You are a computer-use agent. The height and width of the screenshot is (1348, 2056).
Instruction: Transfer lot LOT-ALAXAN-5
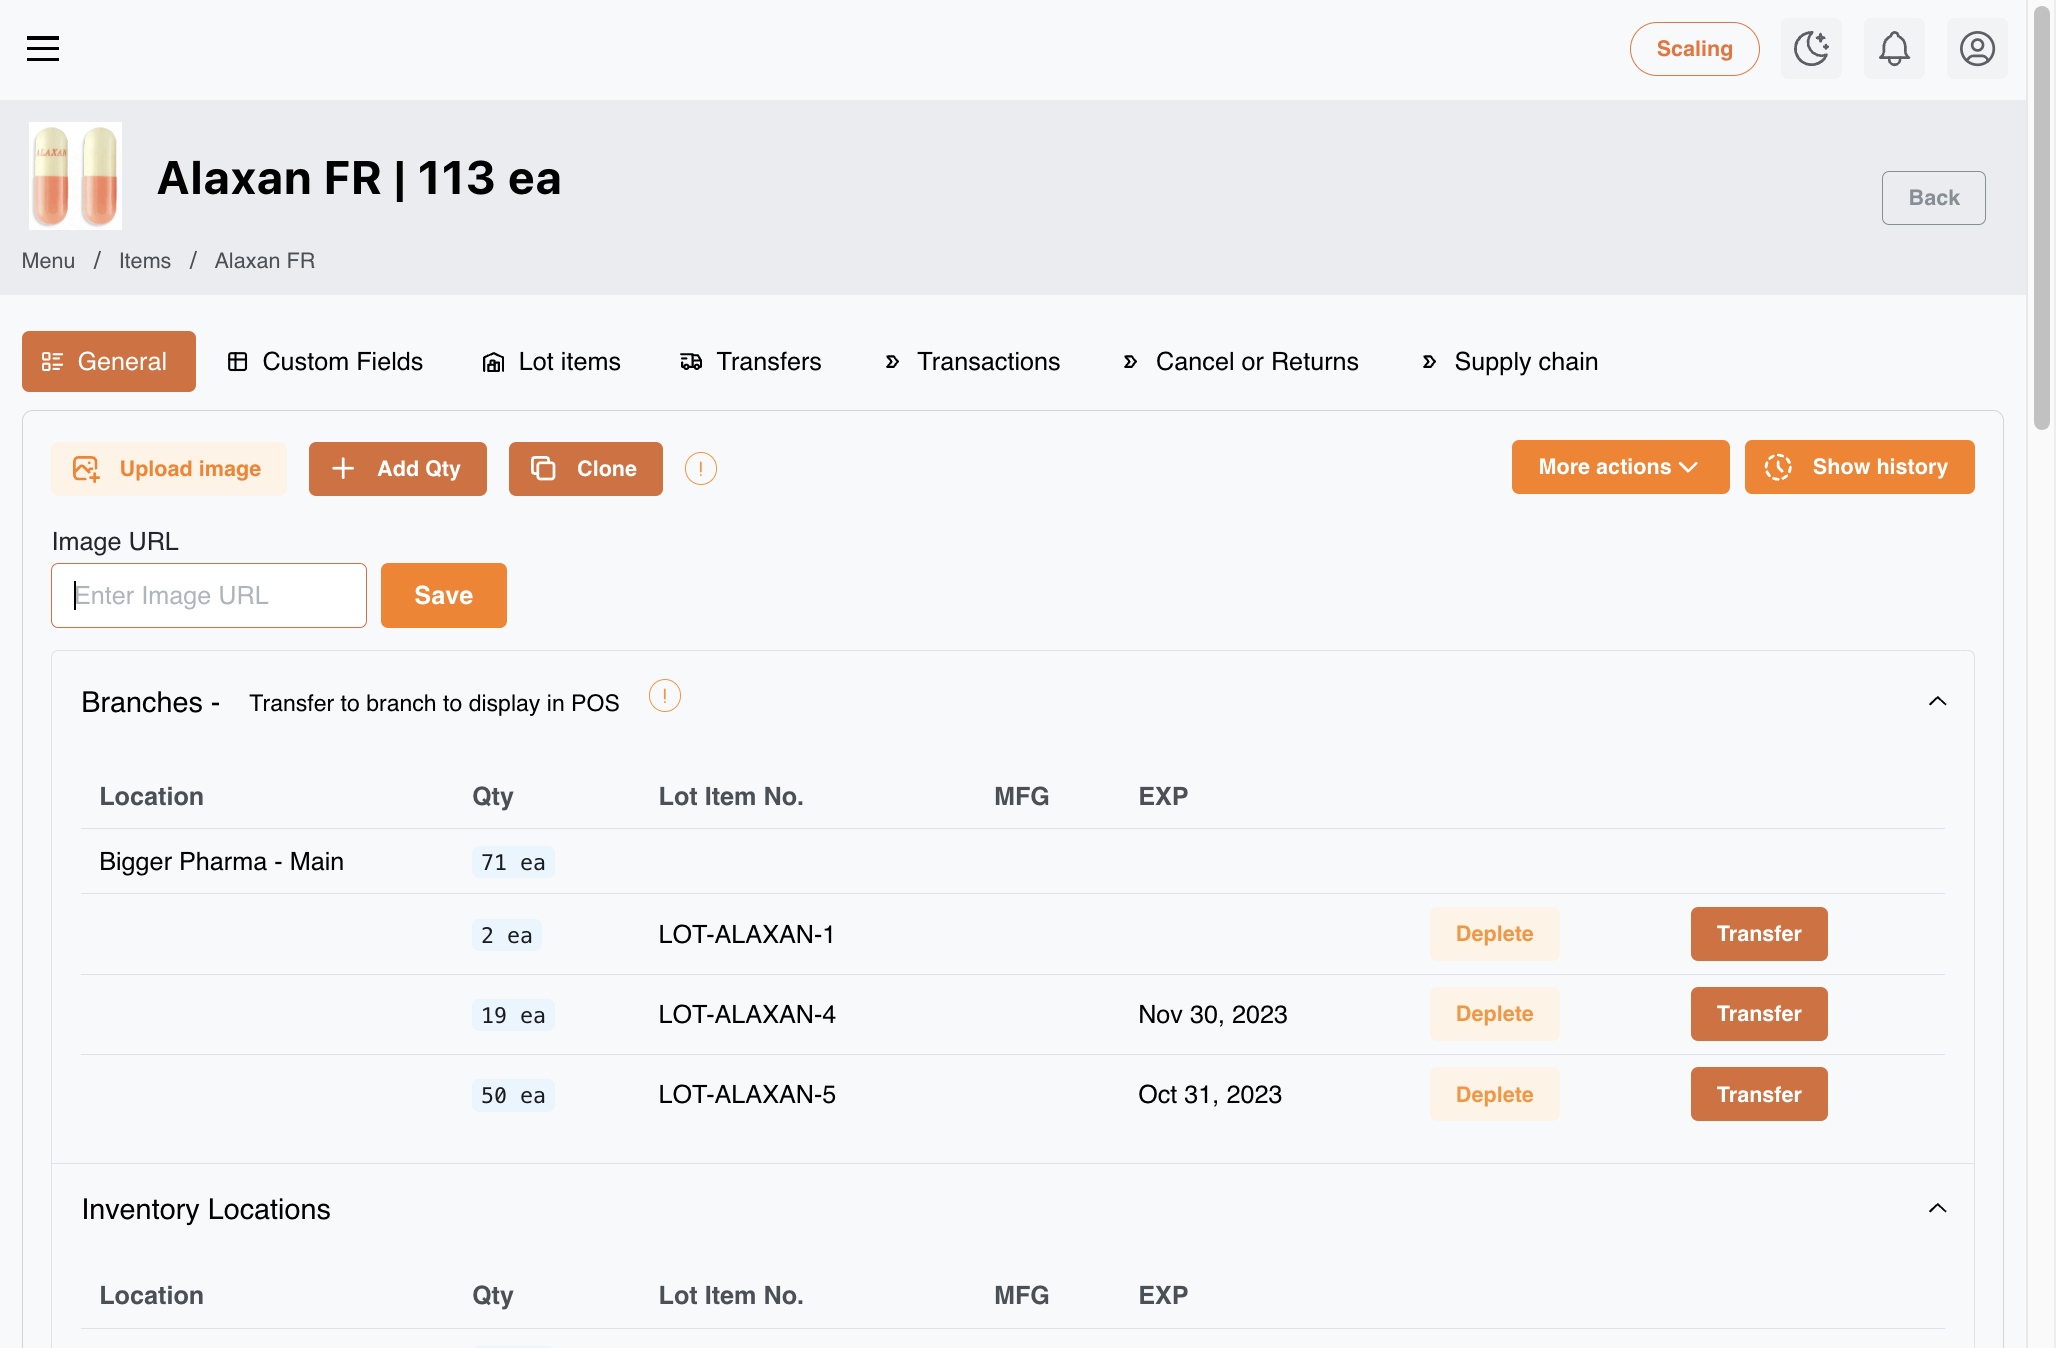(1759, 1094)
